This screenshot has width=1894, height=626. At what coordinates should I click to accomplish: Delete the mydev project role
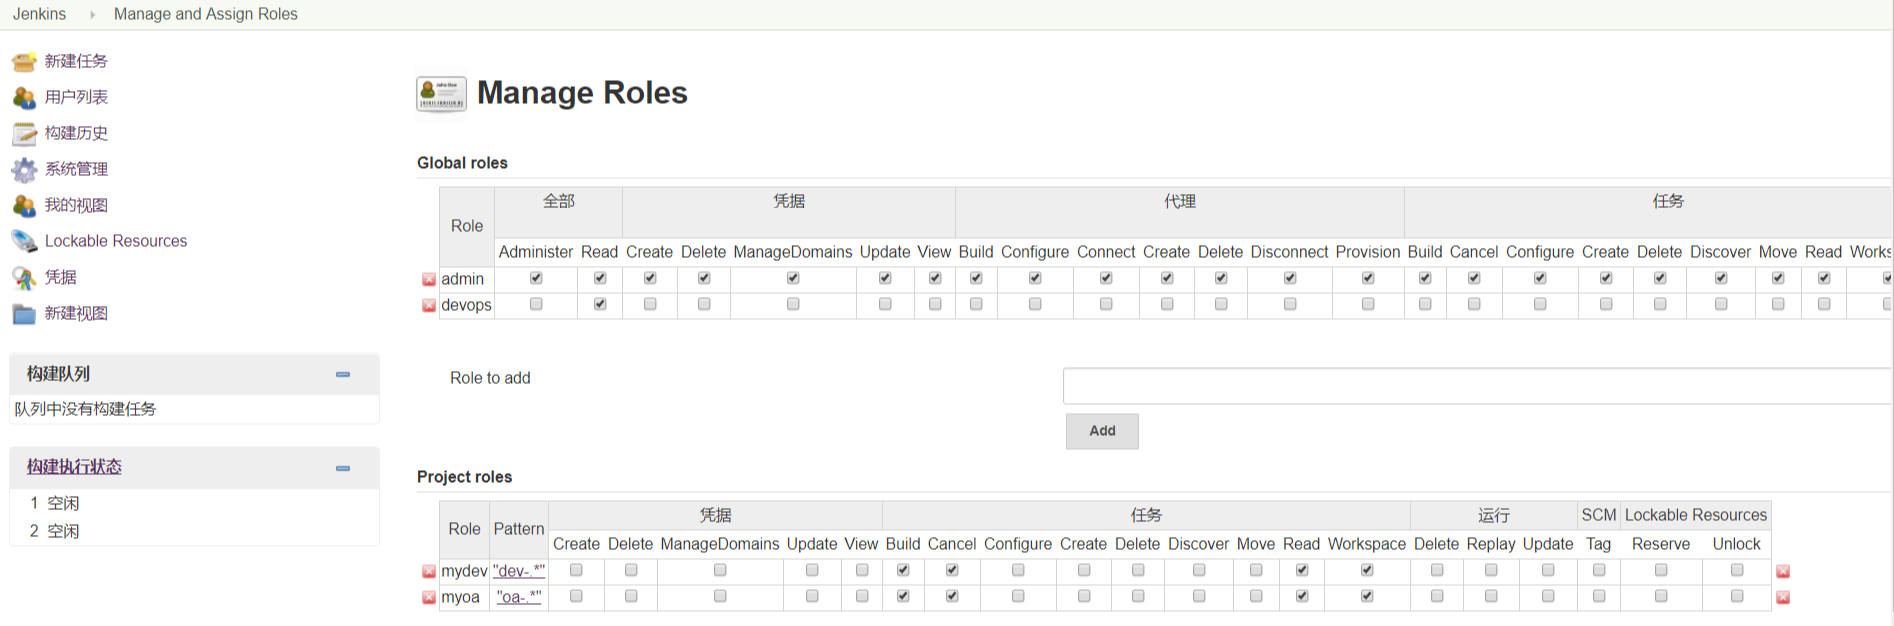[429, 572]
